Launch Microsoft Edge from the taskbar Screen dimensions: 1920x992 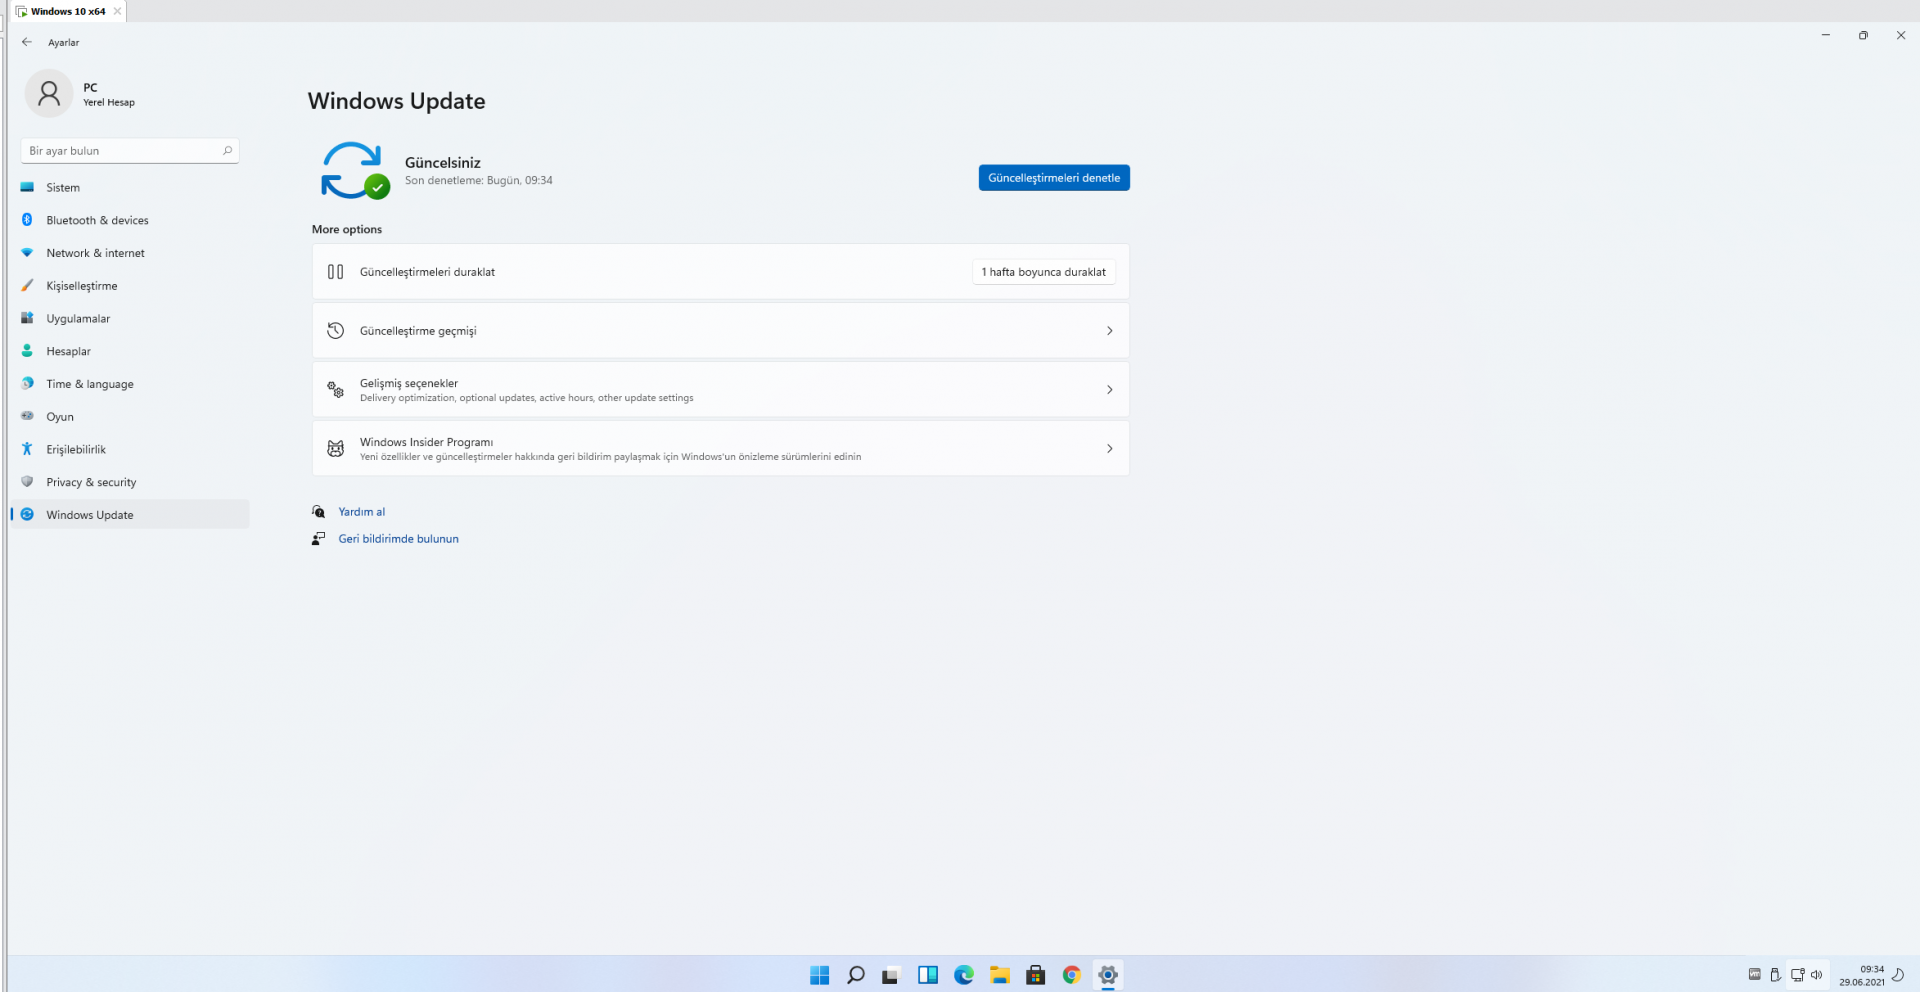pos(964,975)
